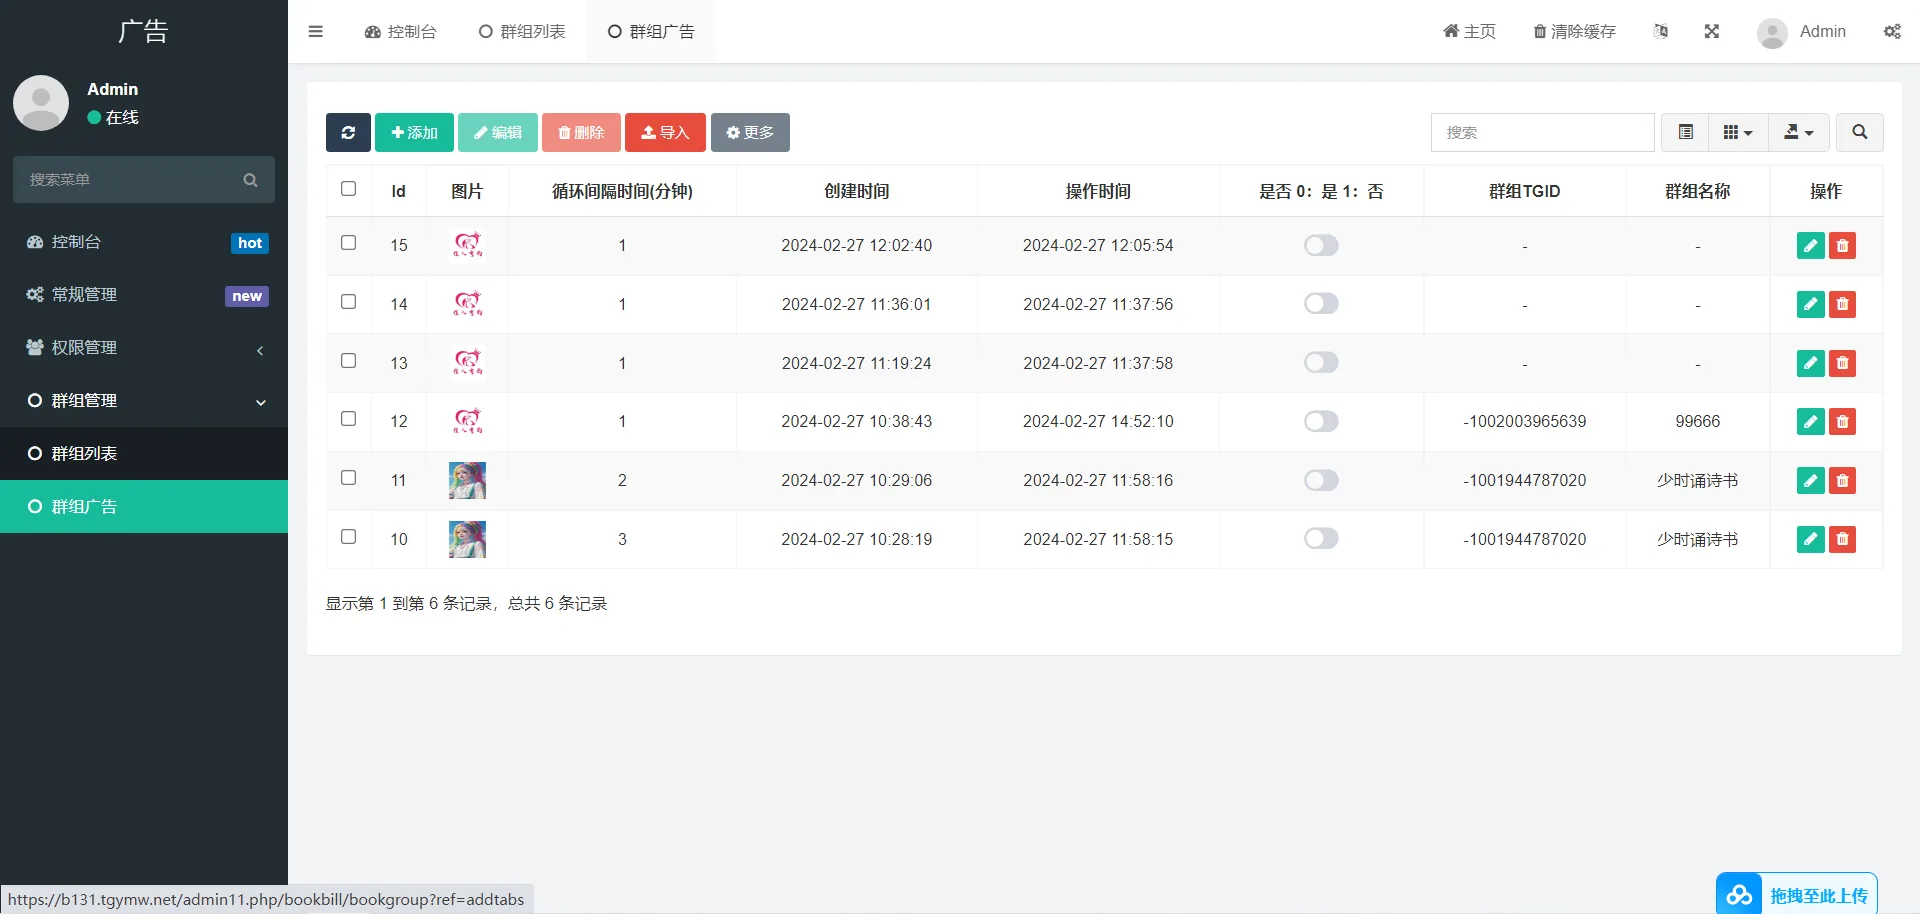Click the 导入 import button
1920x914 pixels.
tap(664, 132)
